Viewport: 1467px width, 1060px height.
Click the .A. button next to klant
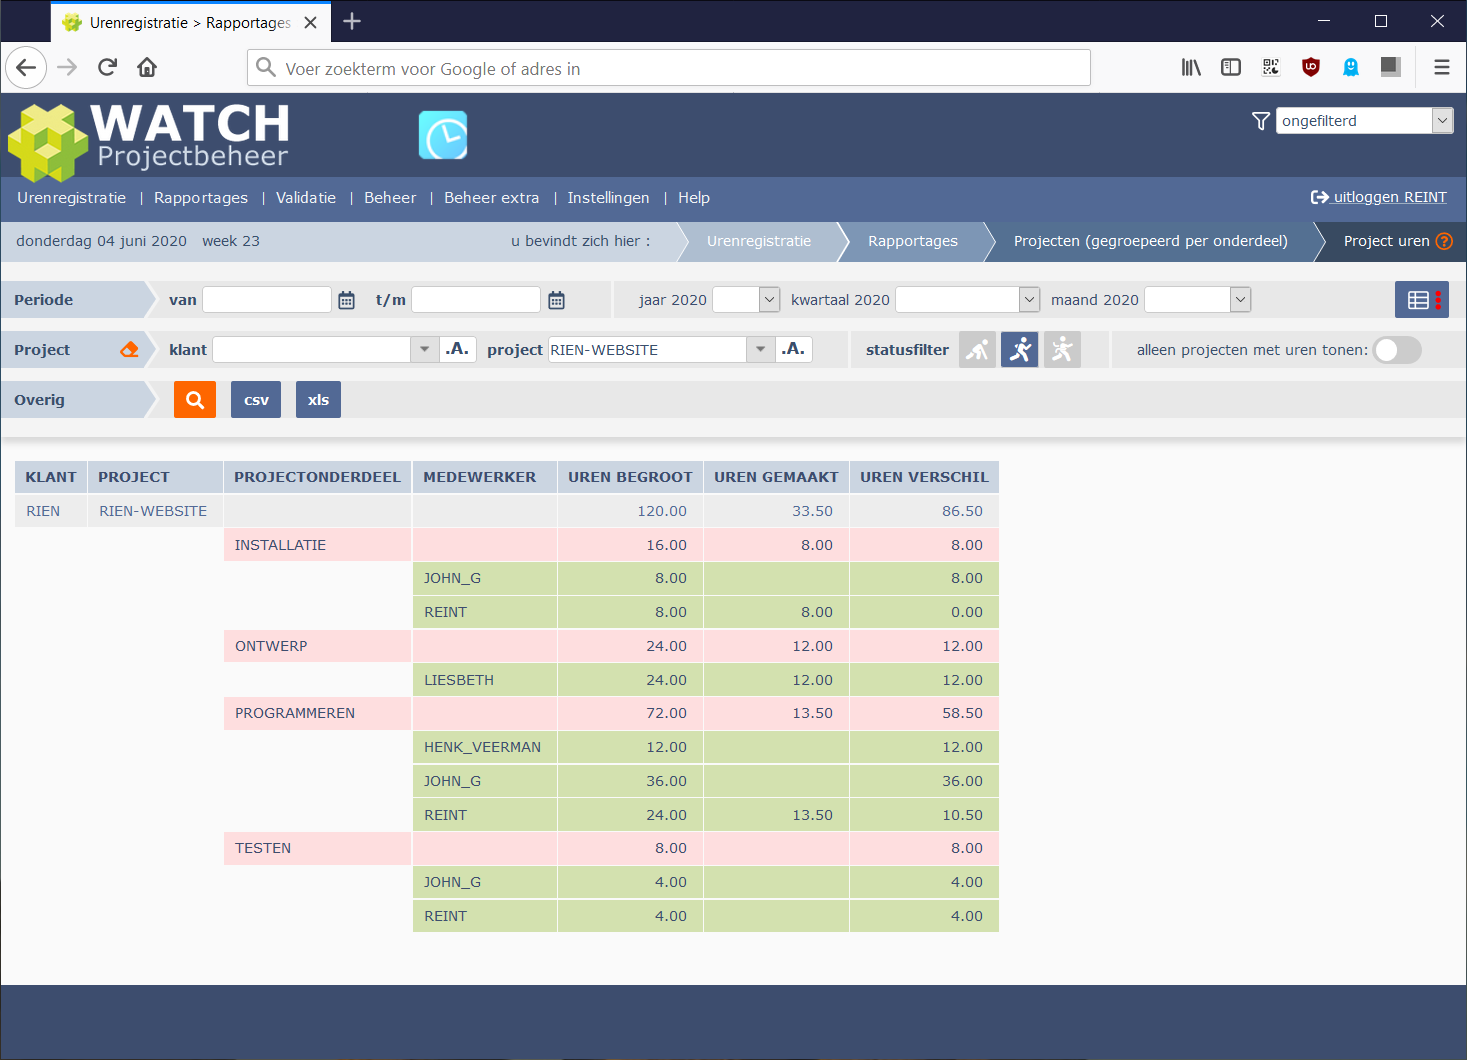click(457, 349)
